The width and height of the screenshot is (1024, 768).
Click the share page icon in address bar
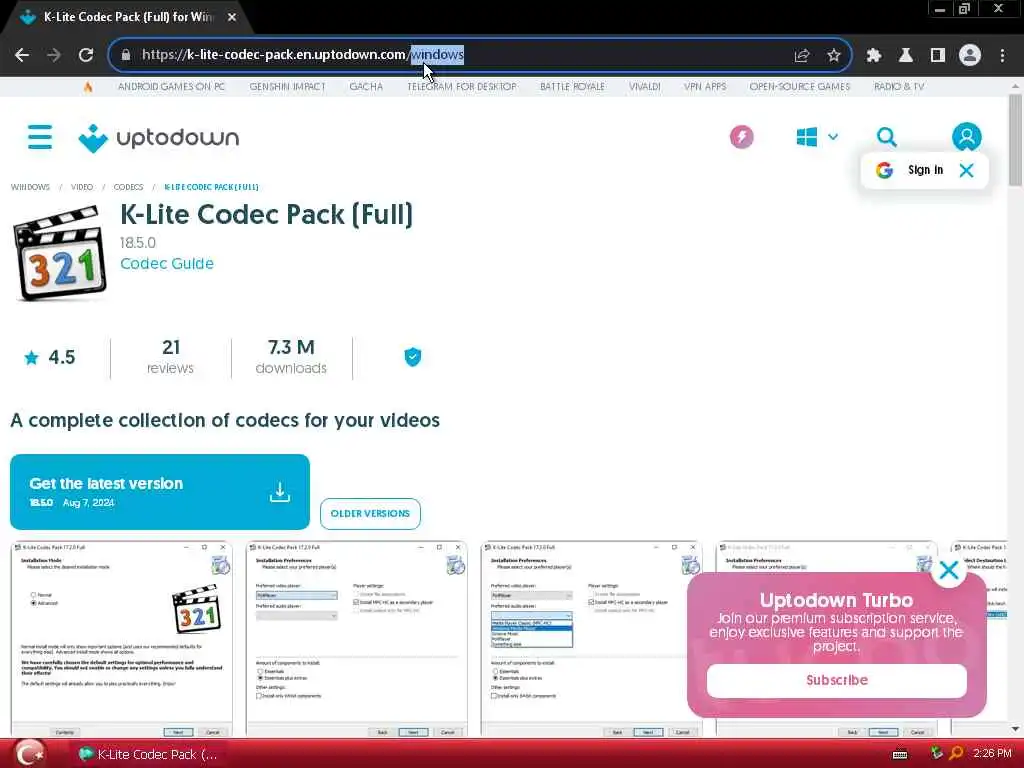(801, 56)
